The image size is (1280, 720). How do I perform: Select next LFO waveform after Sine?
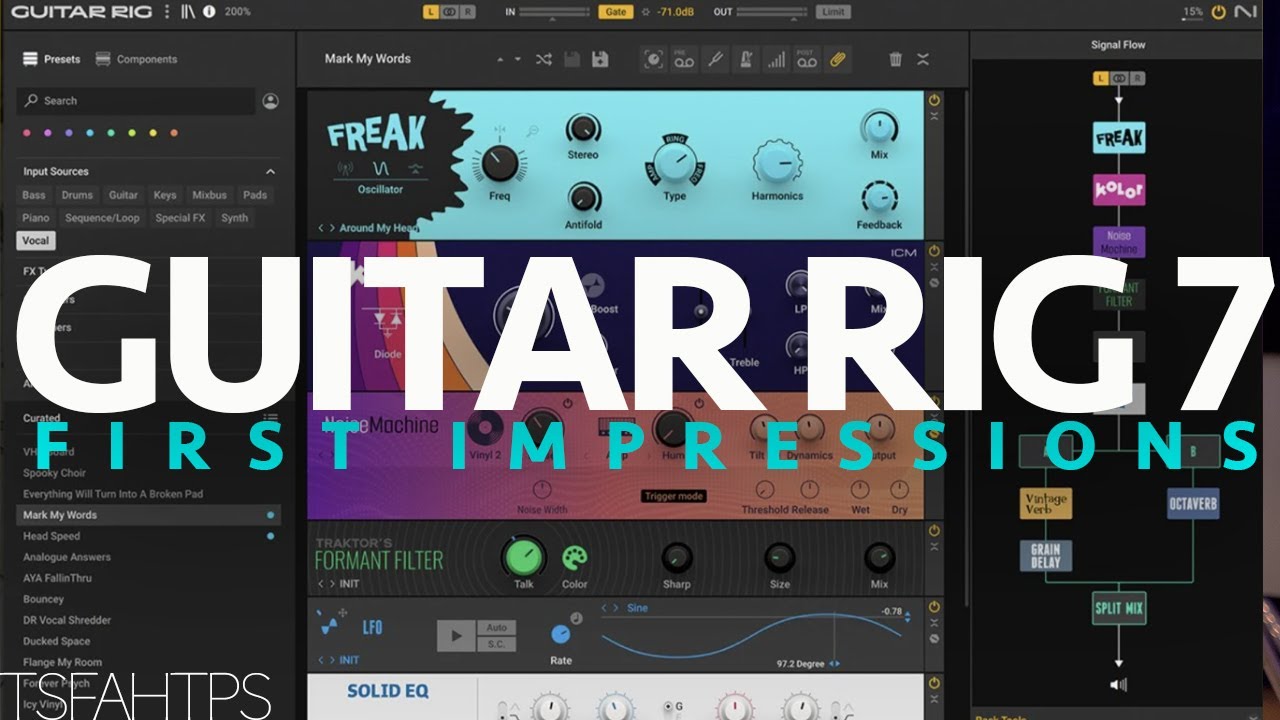[616, 608]
